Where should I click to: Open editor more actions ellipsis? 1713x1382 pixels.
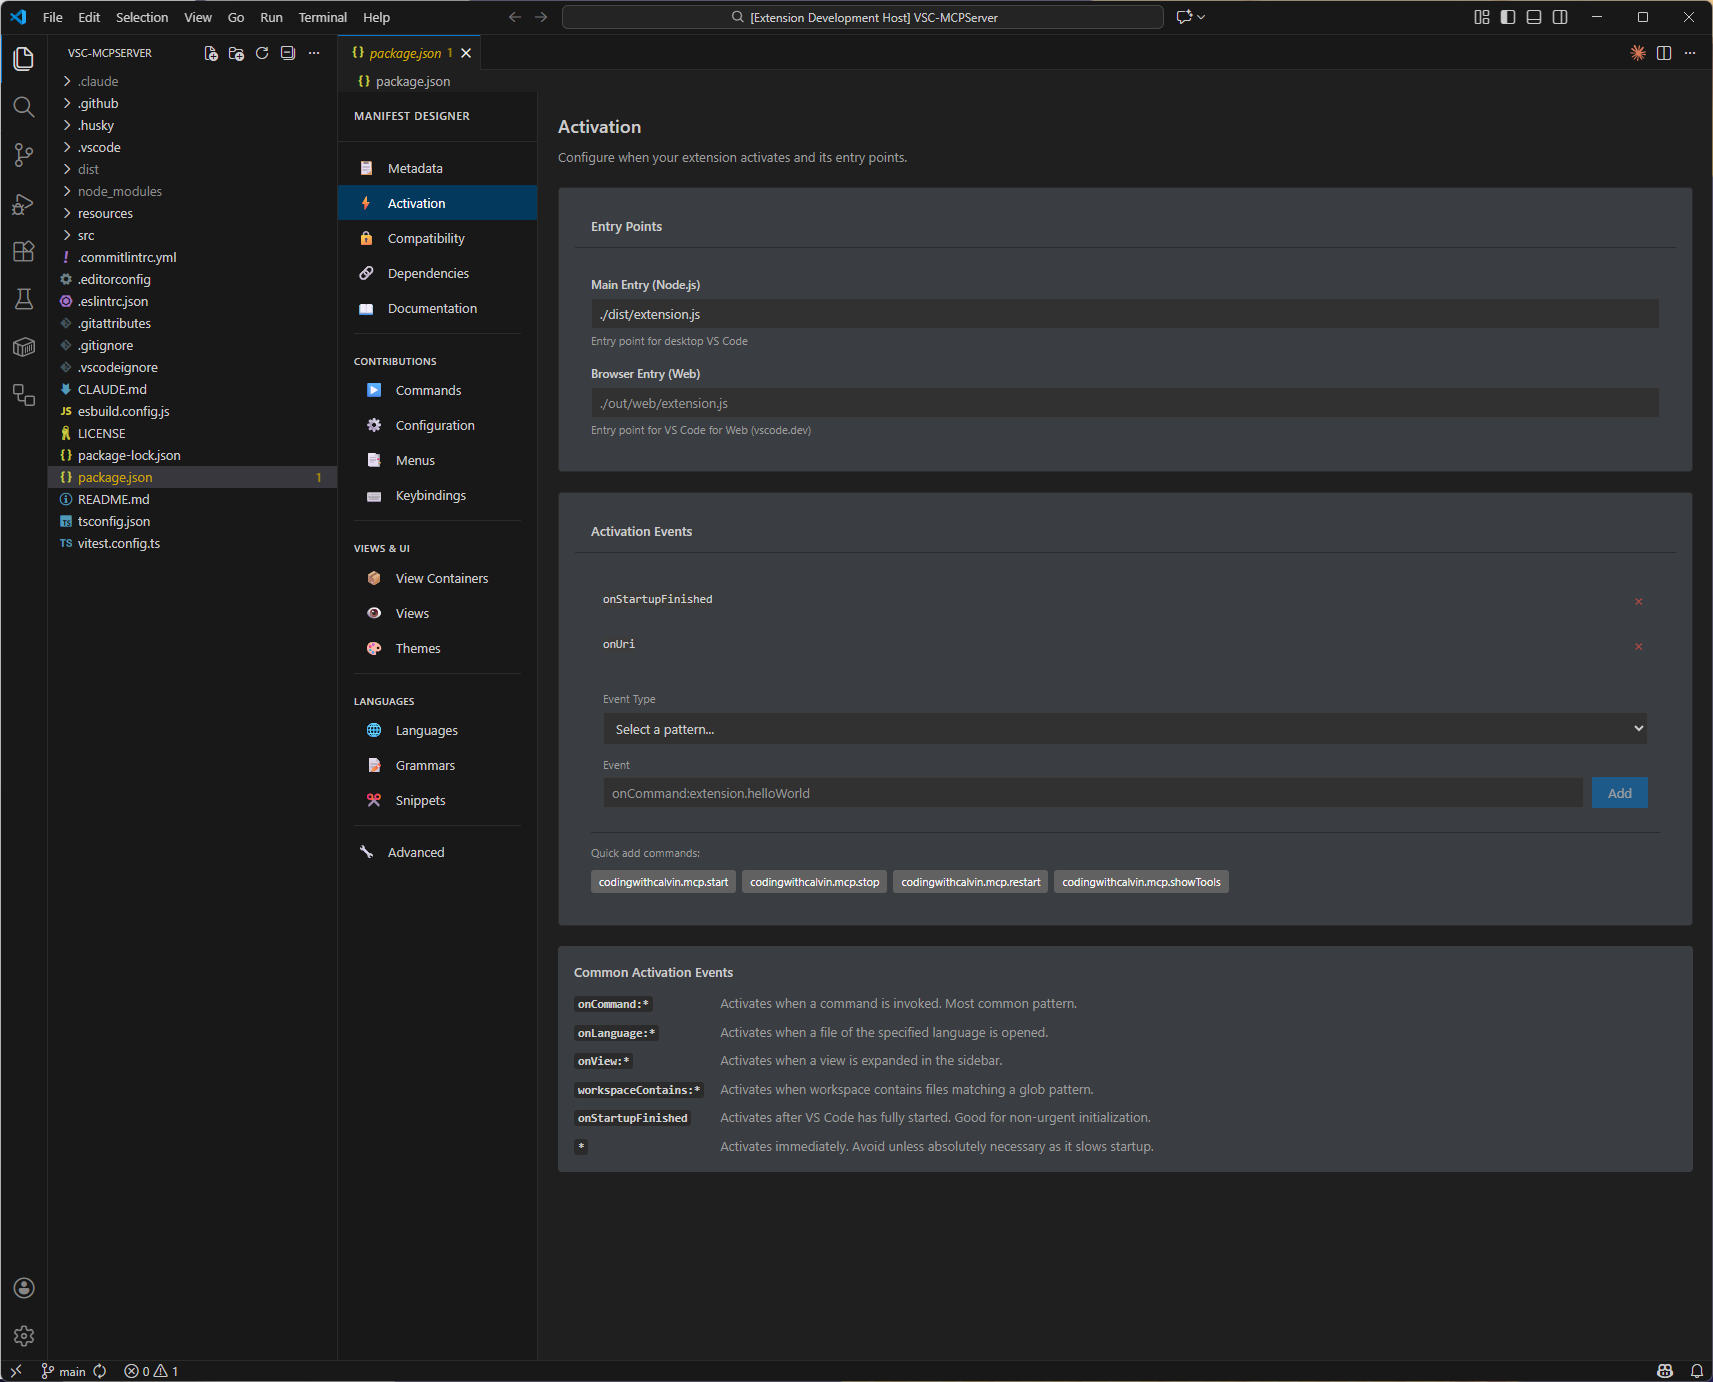[1690, 53]
